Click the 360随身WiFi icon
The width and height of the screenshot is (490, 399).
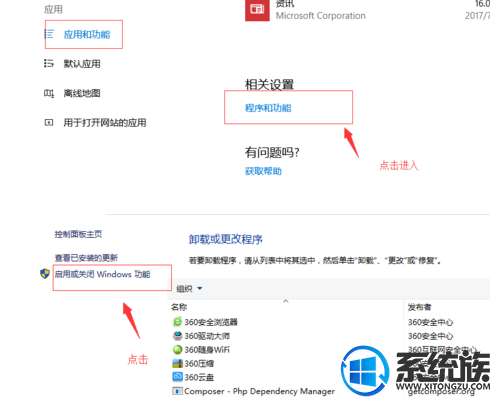click(177, 350)
